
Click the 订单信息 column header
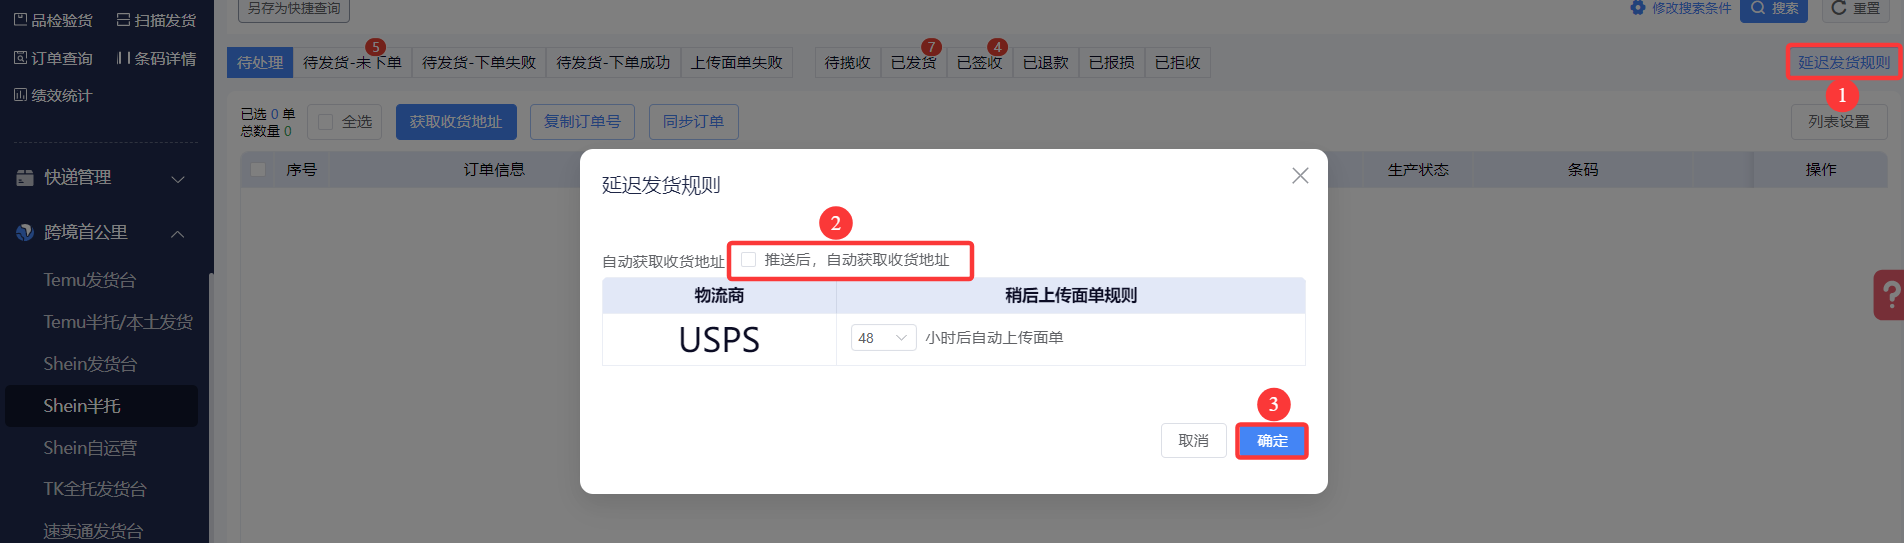tap(494, 169)
